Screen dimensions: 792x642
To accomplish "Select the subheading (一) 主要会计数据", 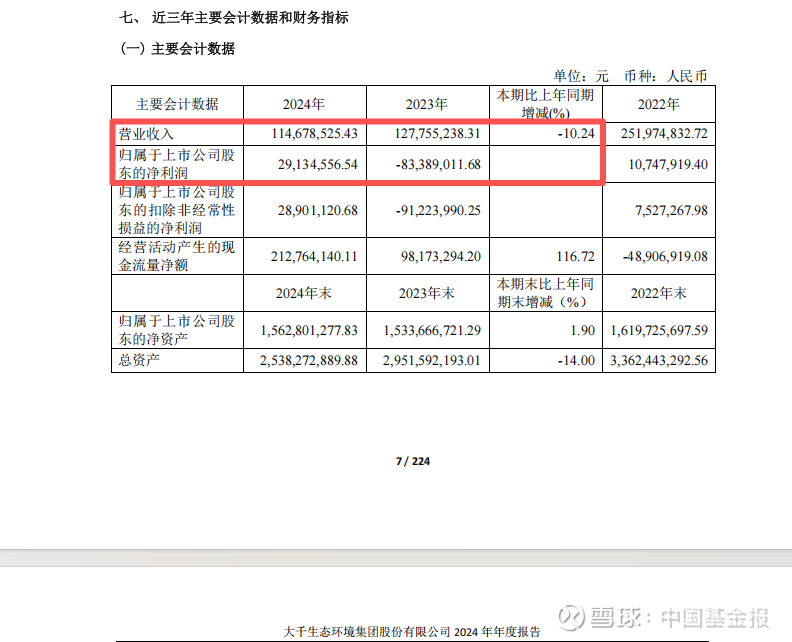I will pyautogui.click(x=178, y=49).
